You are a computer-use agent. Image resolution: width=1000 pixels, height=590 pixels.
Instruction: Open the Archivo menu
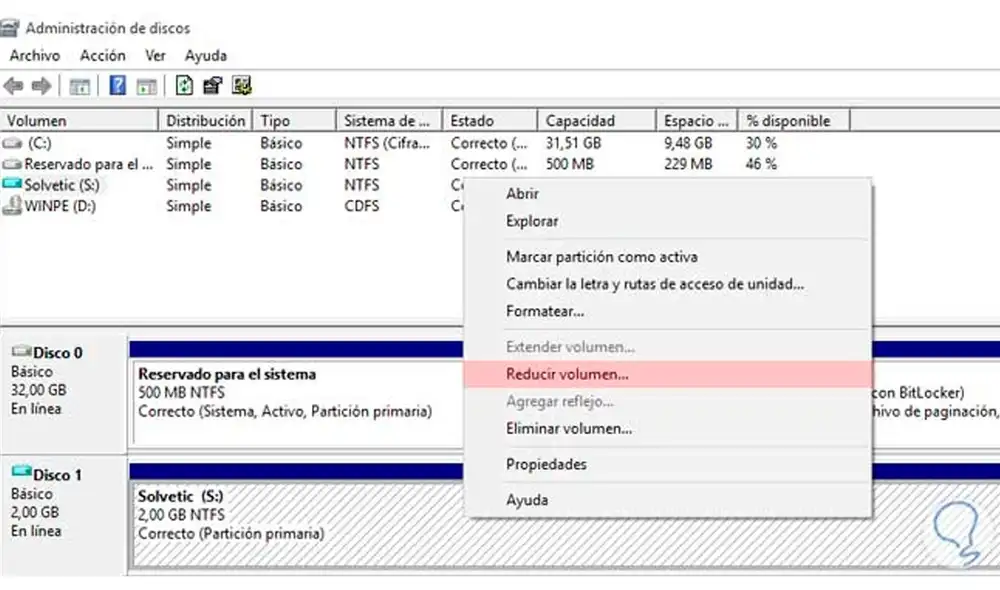(x=34, y=55)
